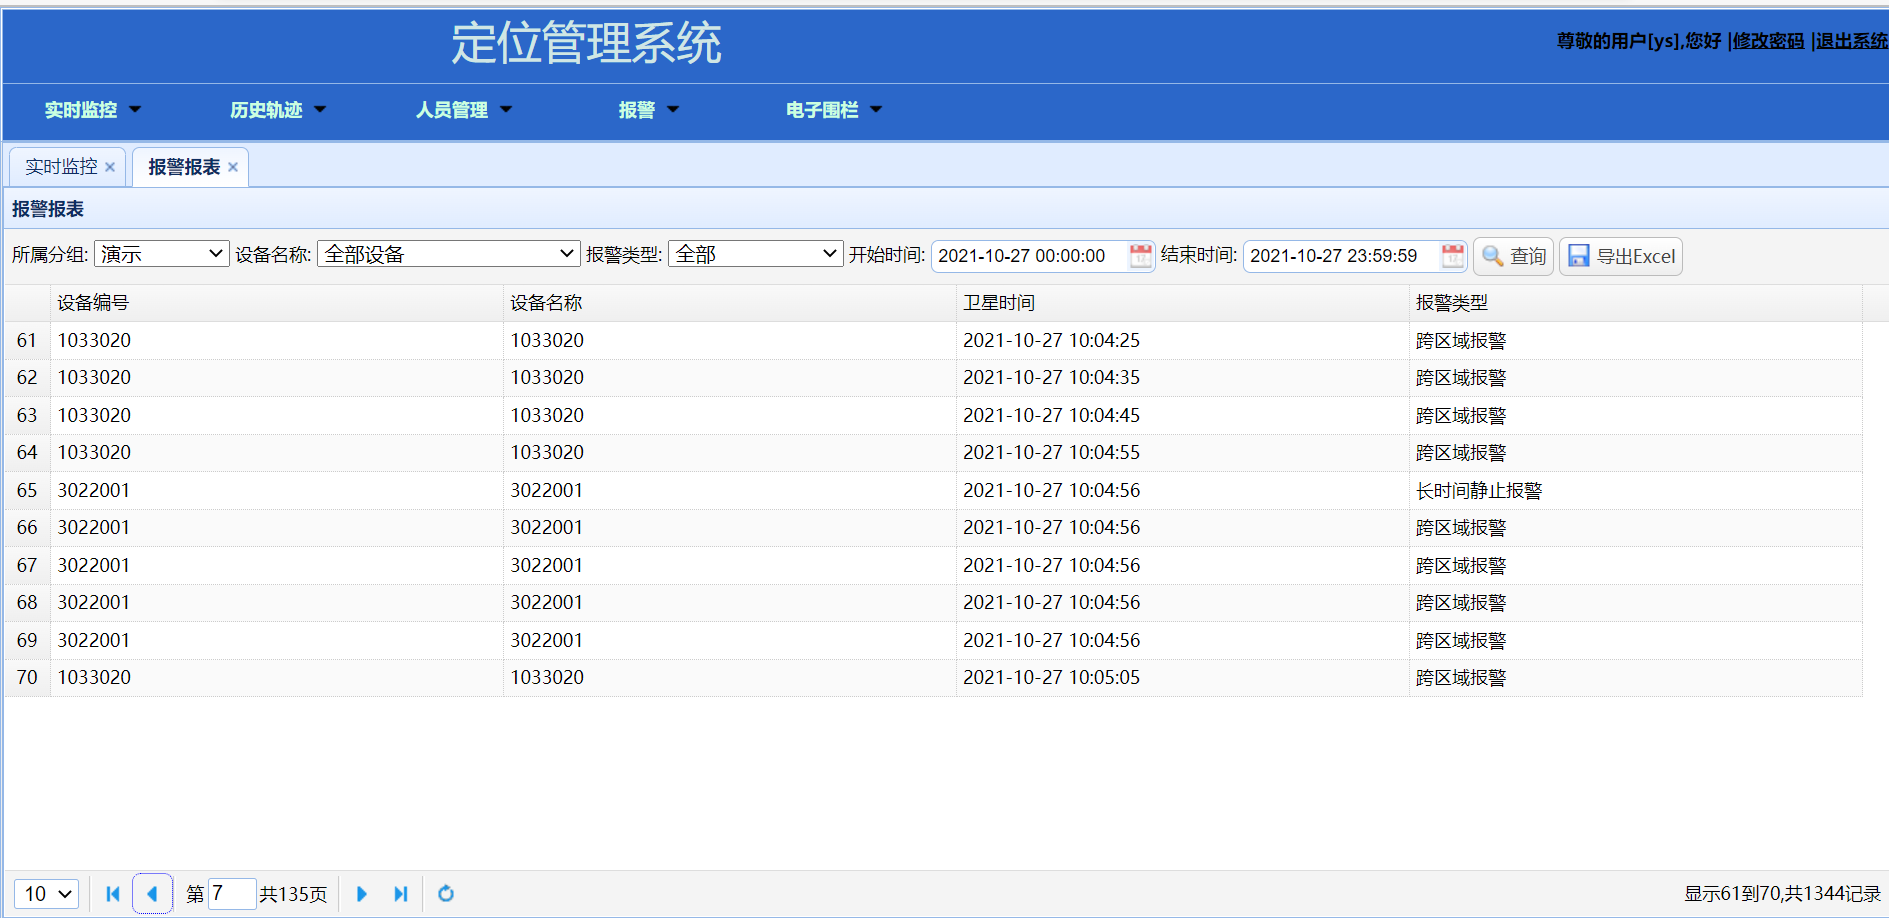
Task: Go to next page of results
Action: pyautogui.click(x=362, y=894)
